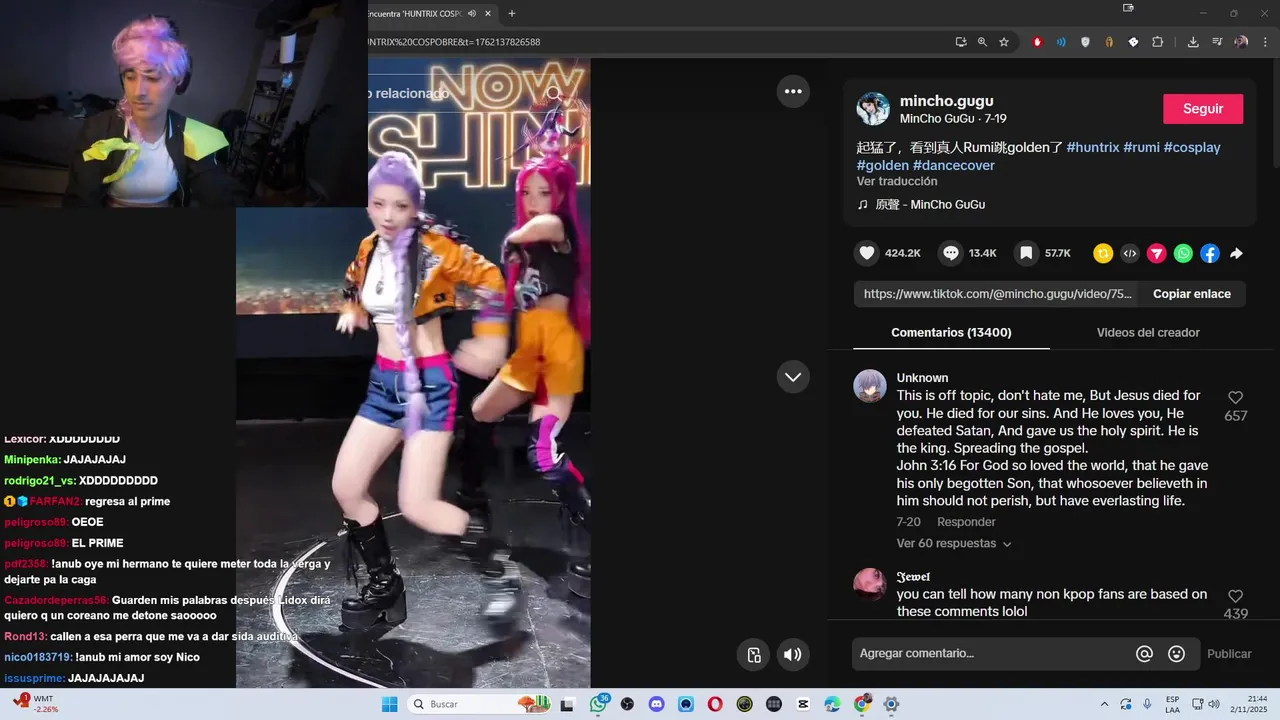Open Unknown commenter's avatar
This screenshot has height=720, width=1280.
[870, 386]
